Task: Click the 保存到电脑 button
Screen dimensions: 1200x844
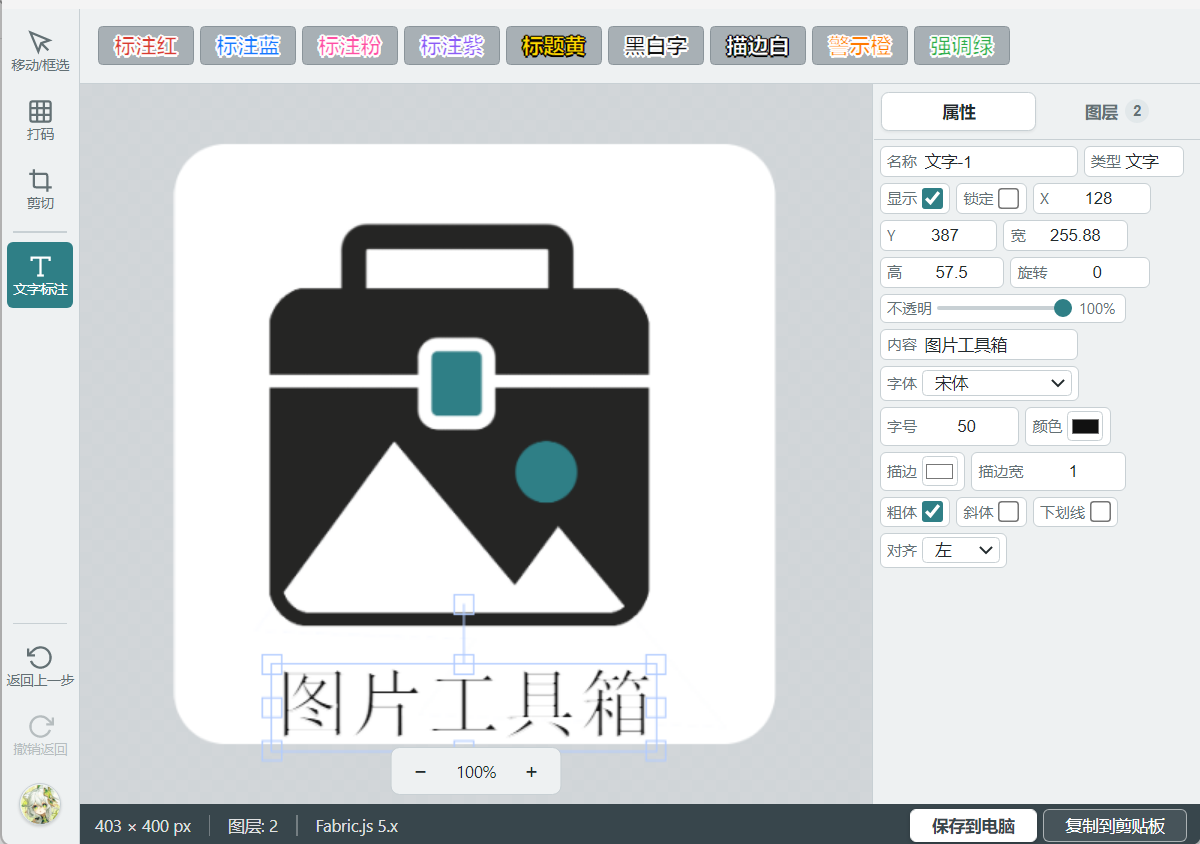Action: (x=973, y=826)
